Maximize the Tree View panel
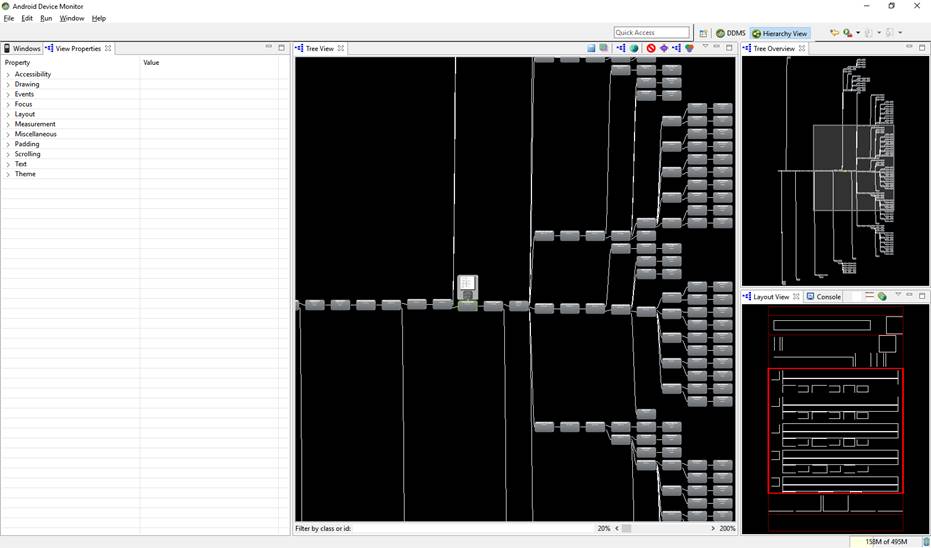This screenshot has height=548, width=931. coord(729,47)
